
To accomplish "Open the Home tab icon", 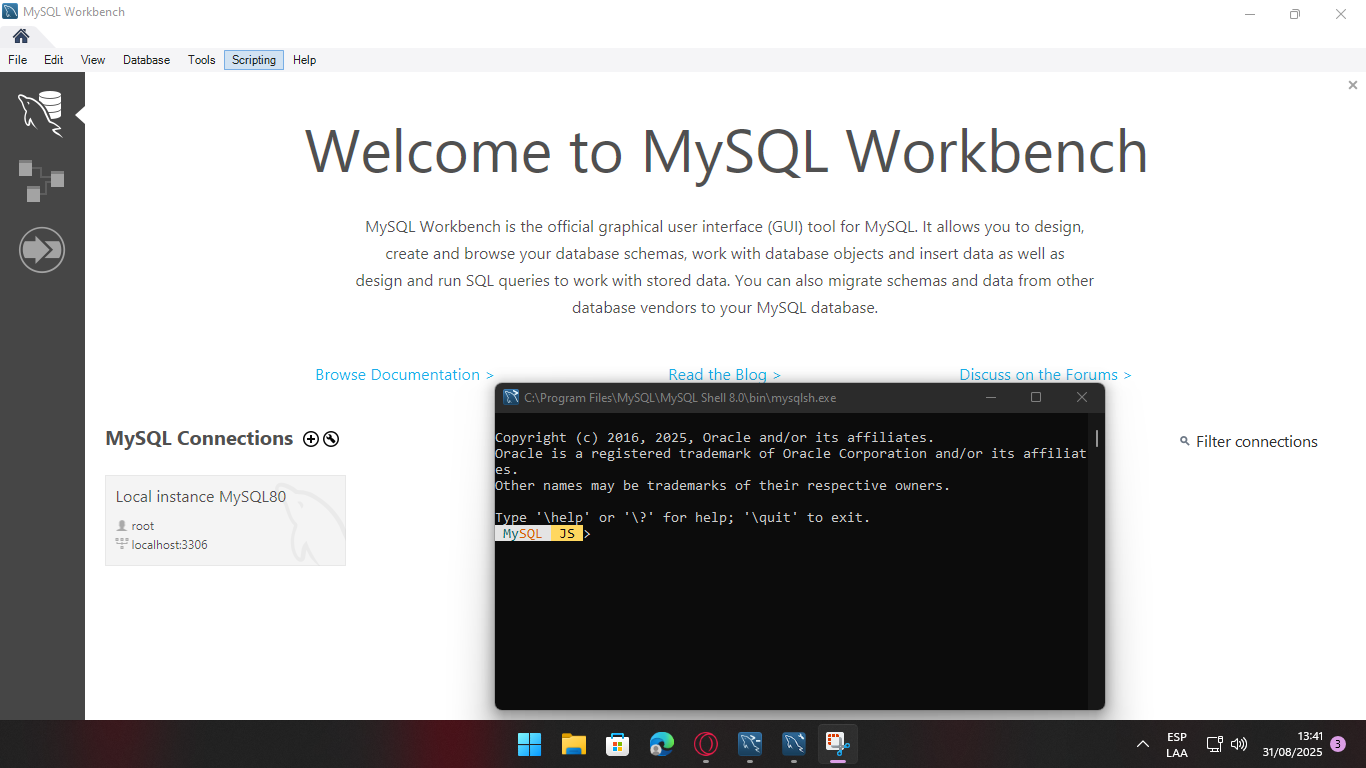I will 20,37.
